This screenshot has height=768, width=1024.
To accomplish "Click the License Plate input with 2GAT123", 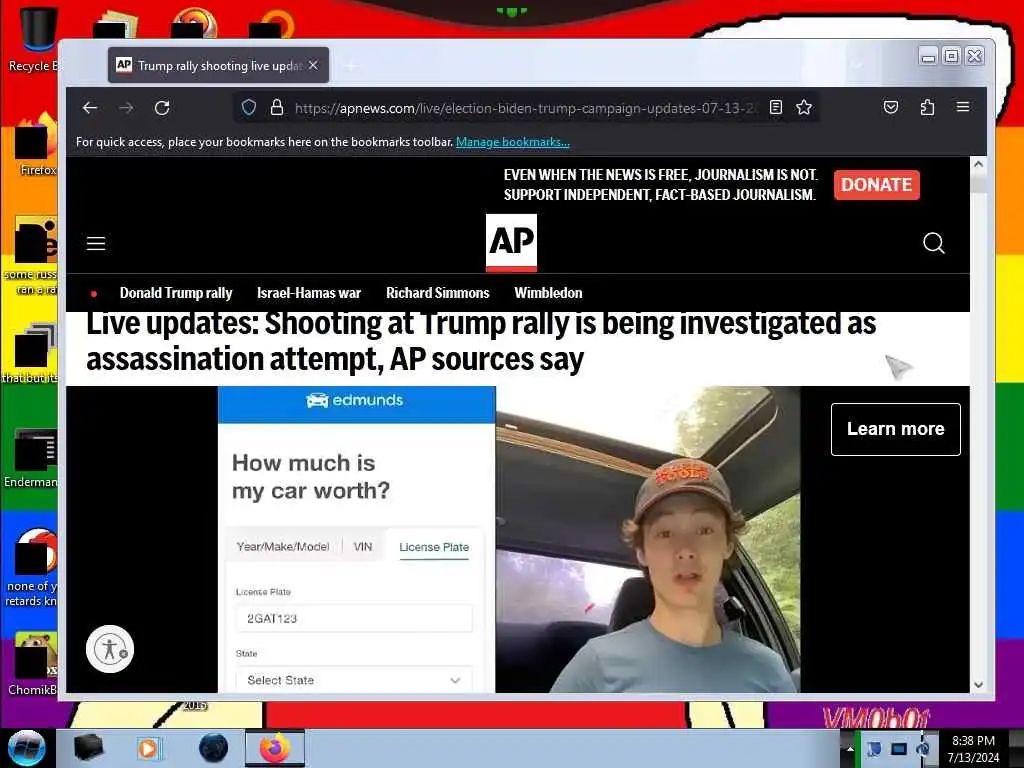I will (x=354, y=618).
